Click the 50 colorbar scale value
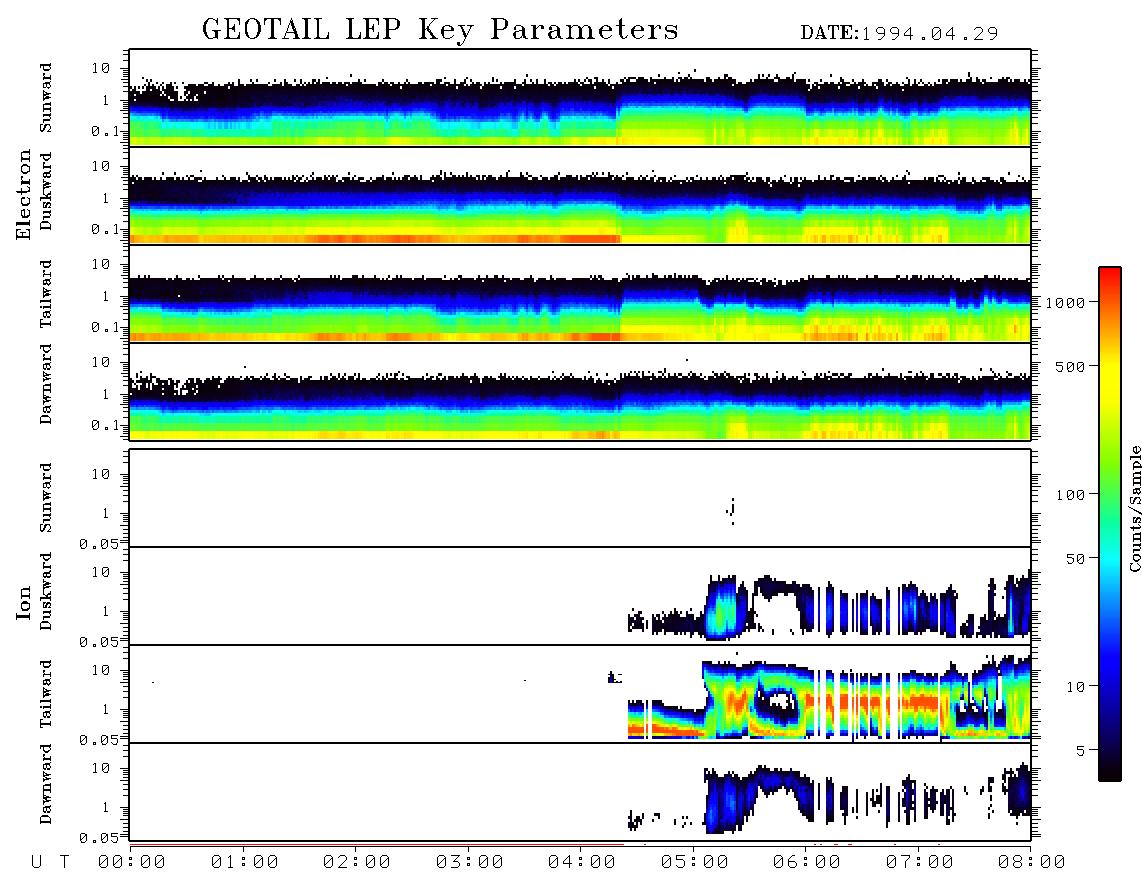1142x880 pixels. click(x=1076, y=559)
